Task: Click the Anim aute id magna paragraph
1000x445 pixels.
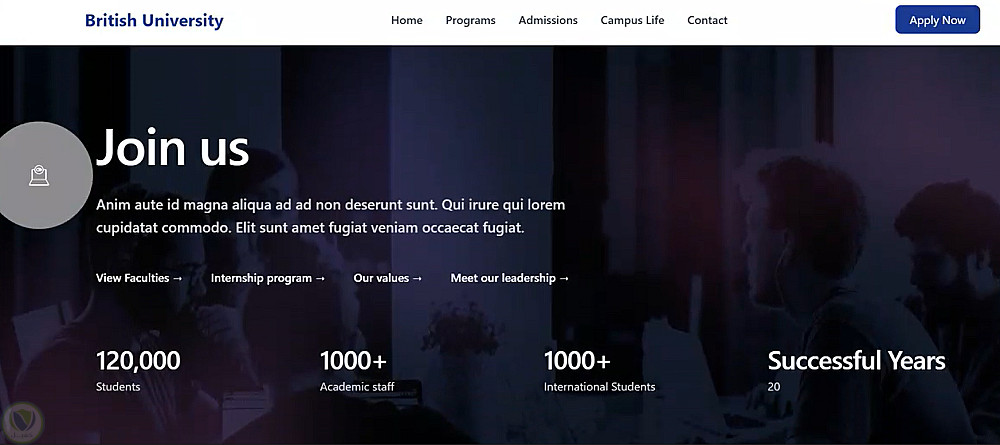Action: [330, 216]
